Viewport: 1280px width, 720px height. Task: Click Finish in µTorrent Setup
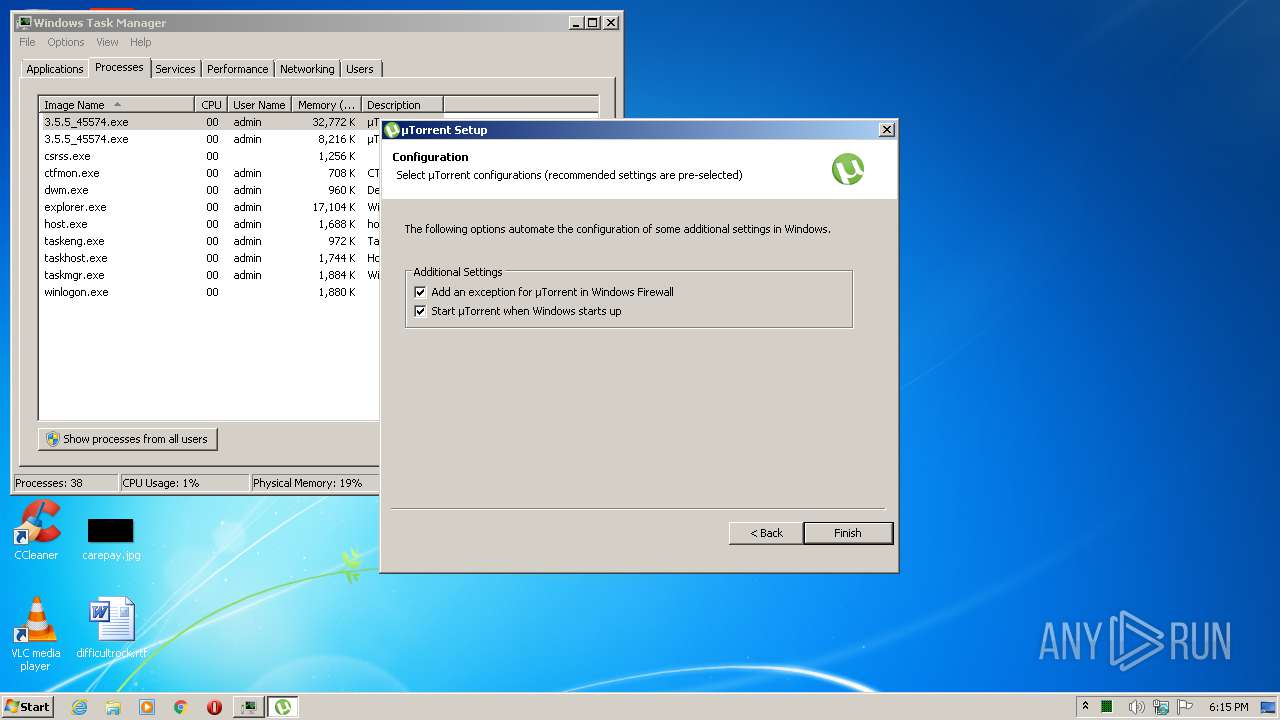848,533
